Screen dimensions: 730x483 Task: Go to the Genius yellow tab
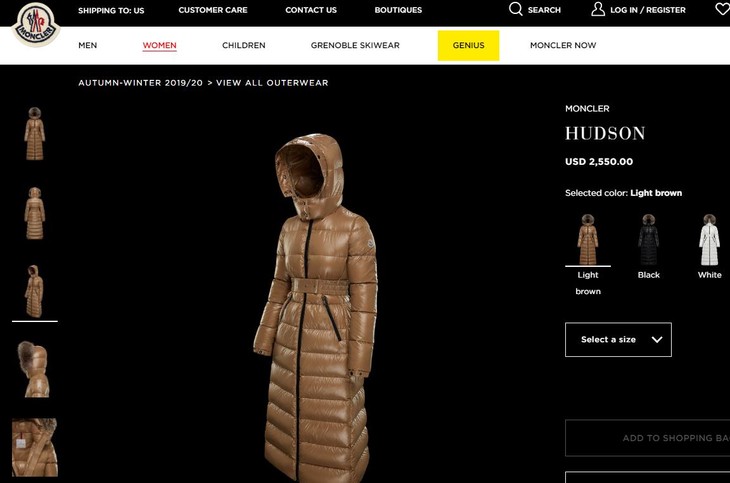point(468,45)
